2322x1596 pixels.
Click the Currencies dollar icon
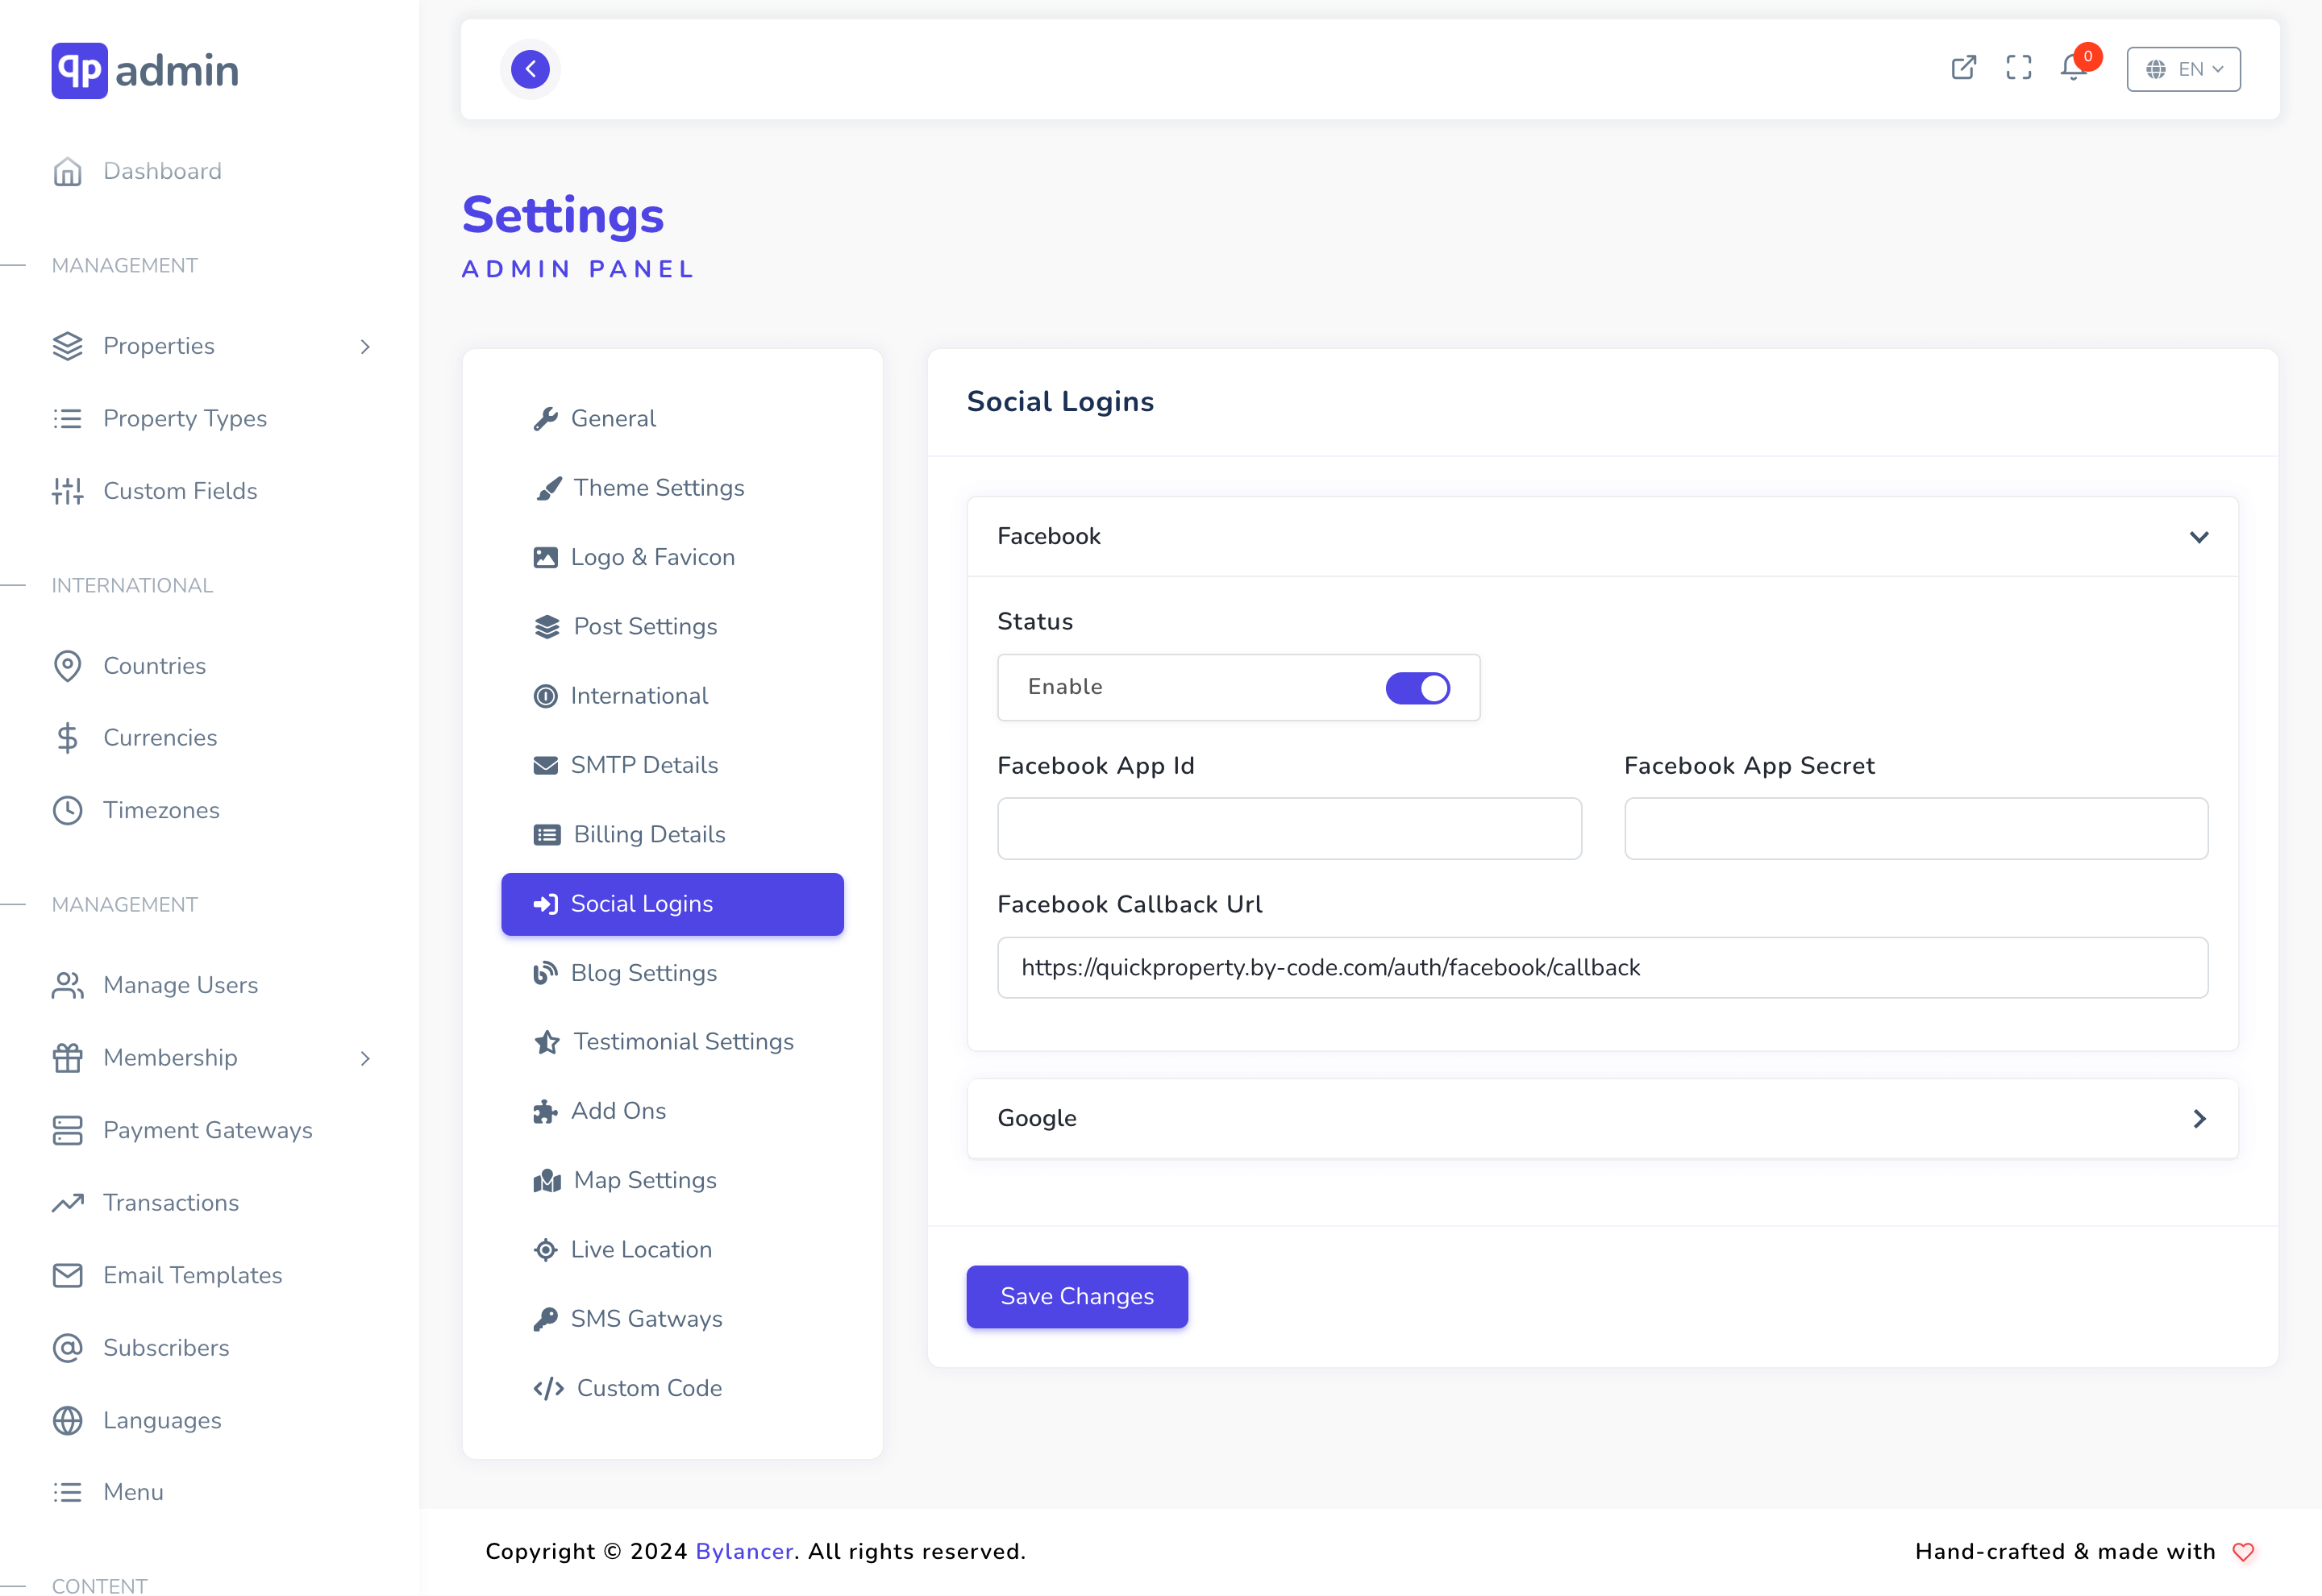click(67, 738)
